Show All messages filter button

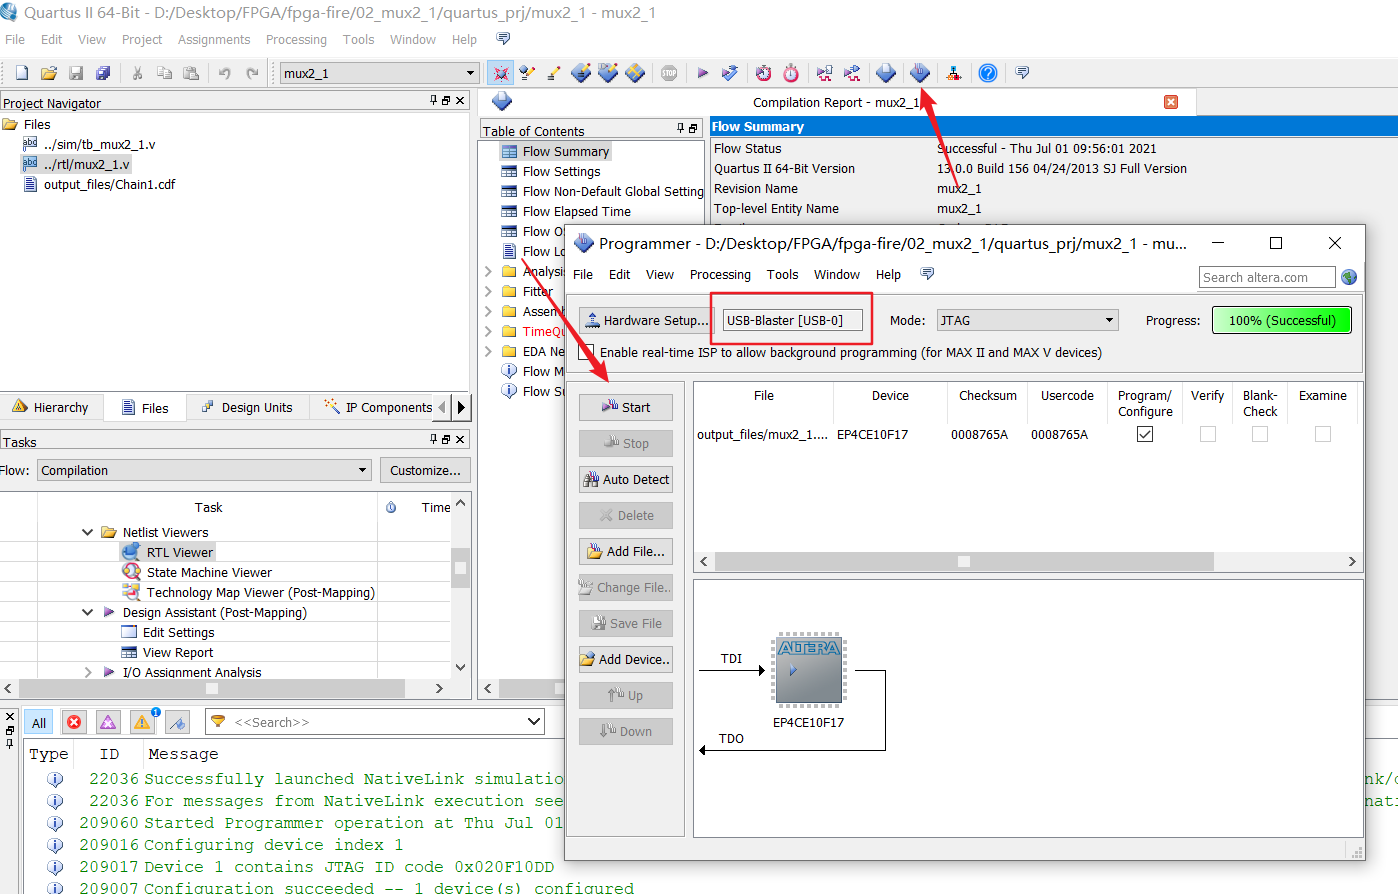coord(39,722)
